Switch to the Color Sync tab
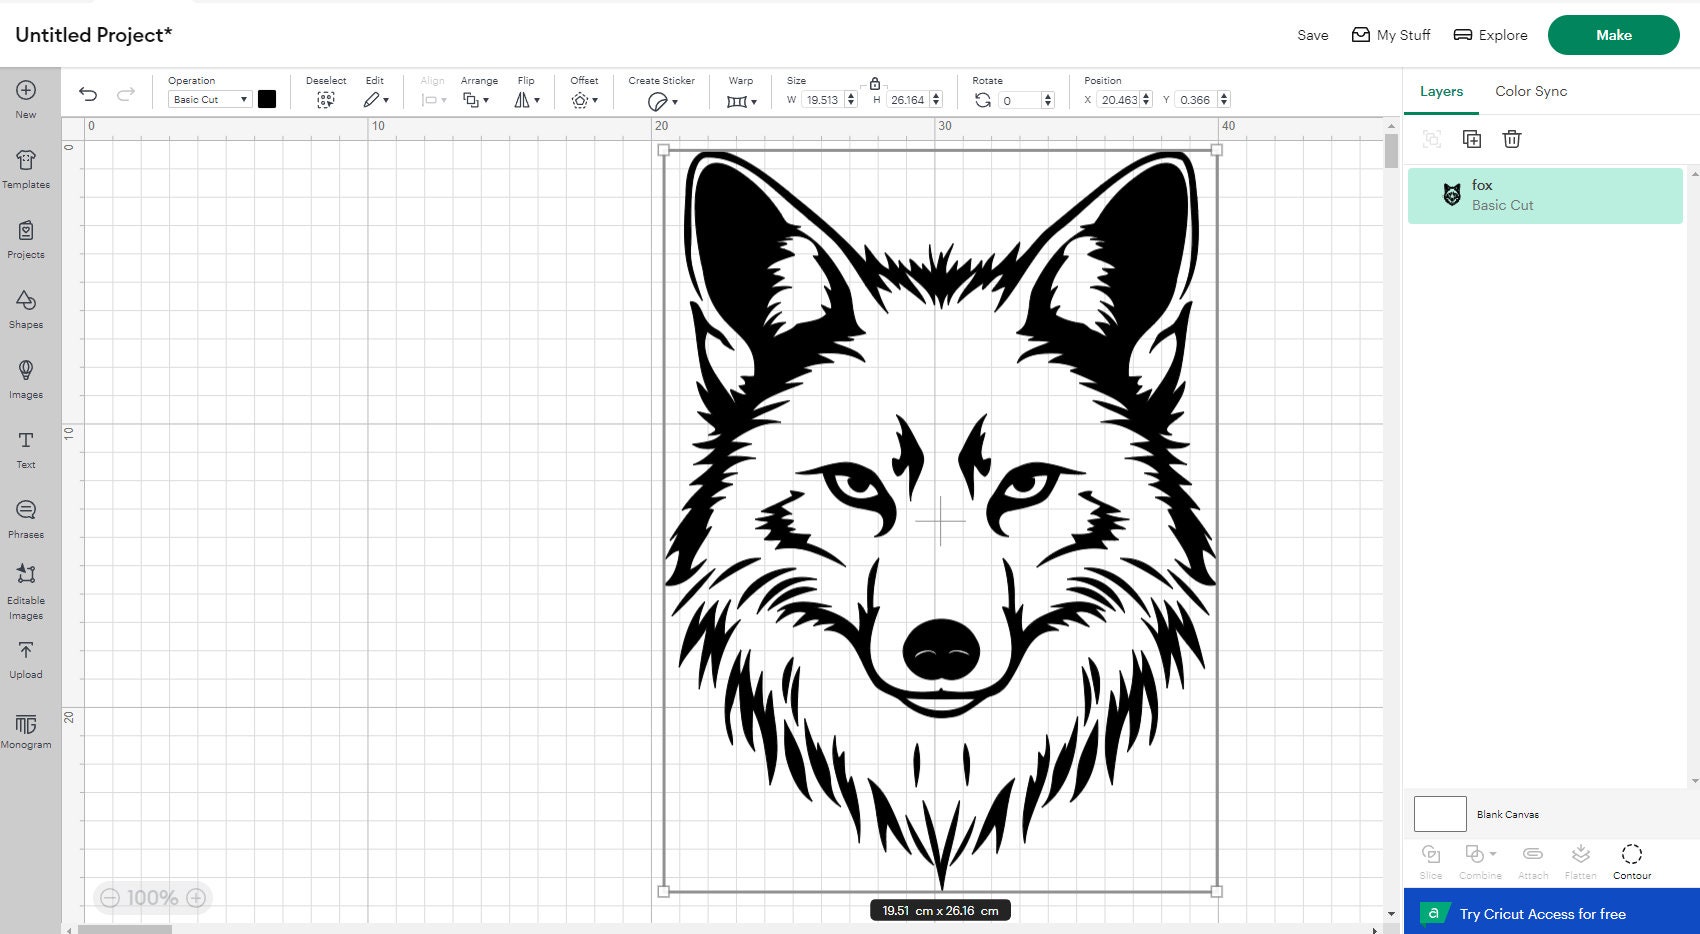The image size is (1700, 934). pyautogui.click(x=1530, y=91)
